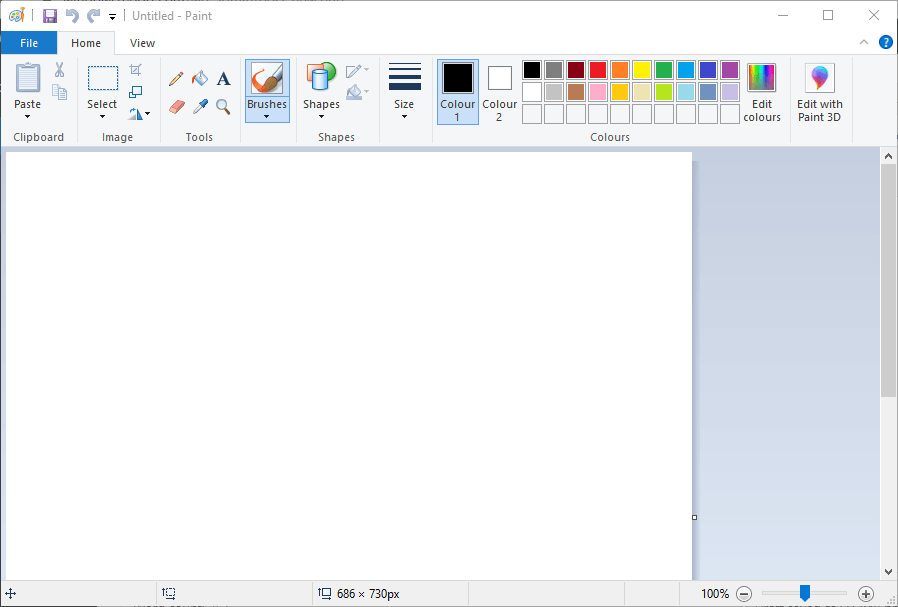
Task: Open the File menu
Action: click(29, 43)
